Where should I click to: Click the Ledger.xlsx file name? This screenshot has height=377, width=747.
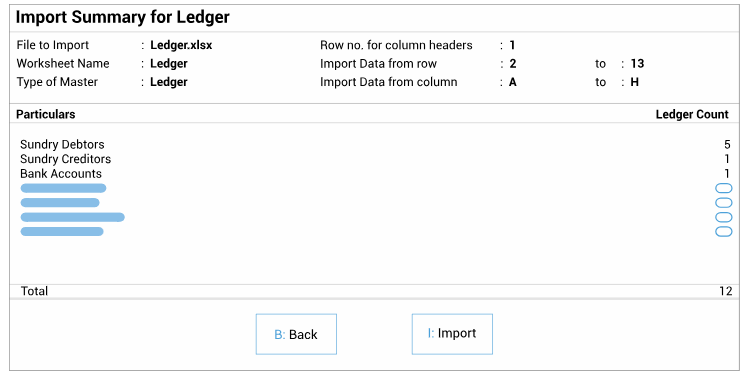click(x=181, y=45)
